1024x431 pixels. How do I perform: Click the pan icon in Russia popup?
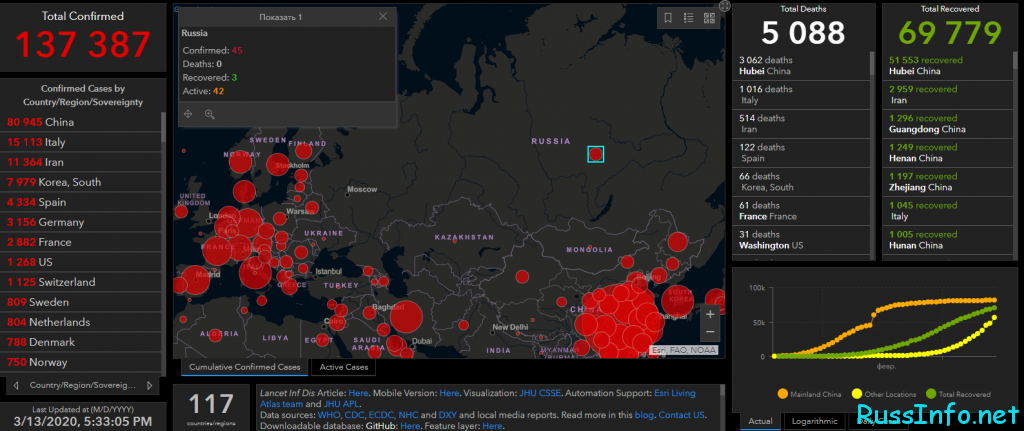(188, 114)
